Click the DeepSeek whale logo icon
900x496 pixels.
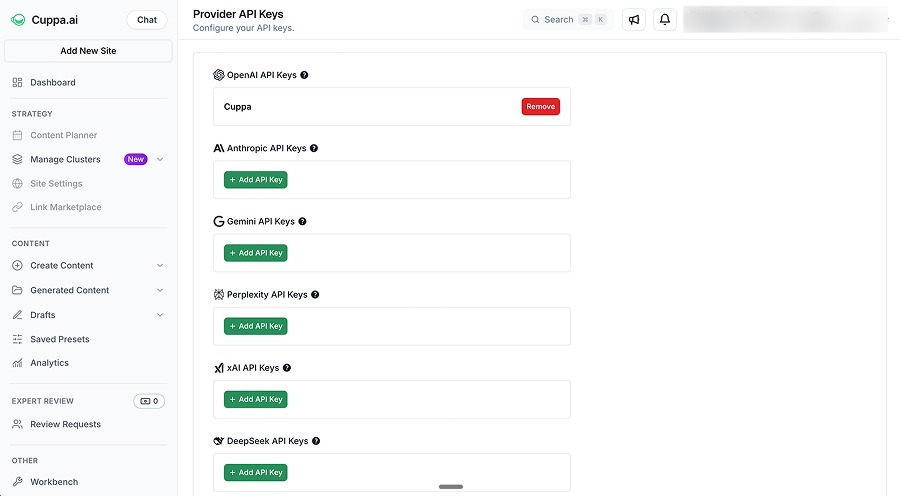[219, 441]
